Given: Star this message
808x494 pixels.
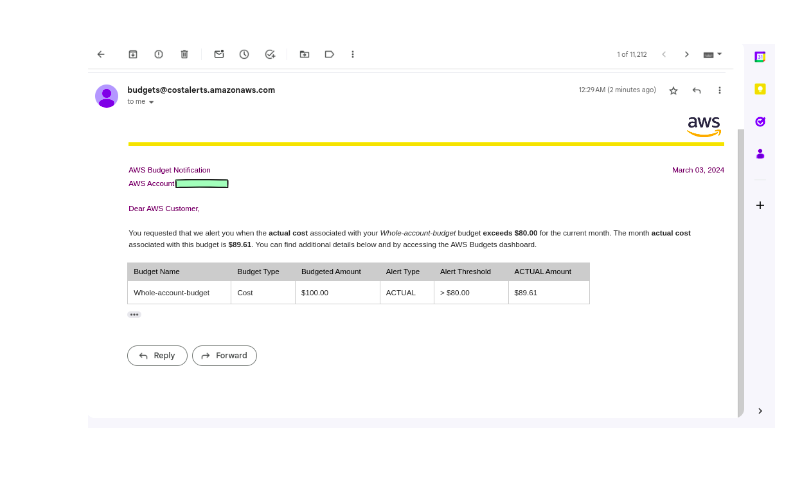Looking at the screenshot, I should [673, 90].
